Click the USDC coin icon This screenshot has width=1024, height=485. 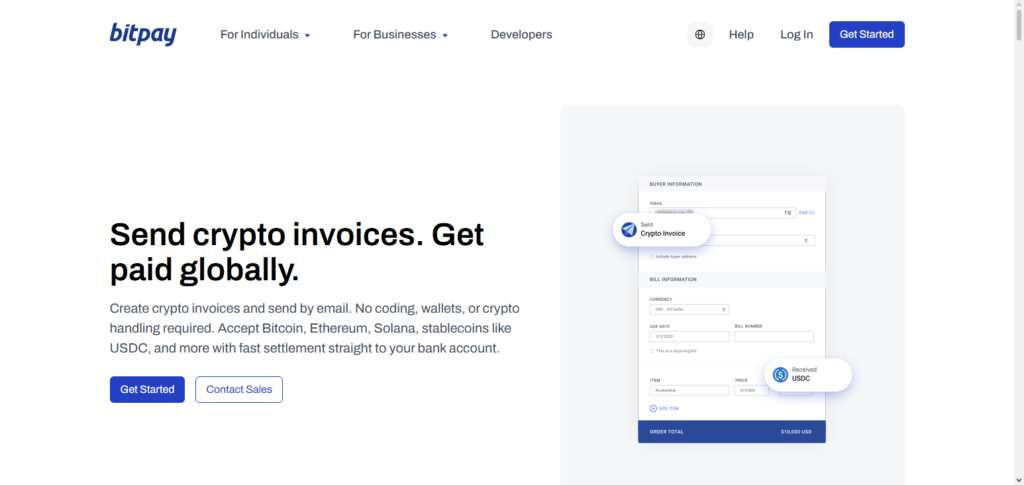pos(780,375)
